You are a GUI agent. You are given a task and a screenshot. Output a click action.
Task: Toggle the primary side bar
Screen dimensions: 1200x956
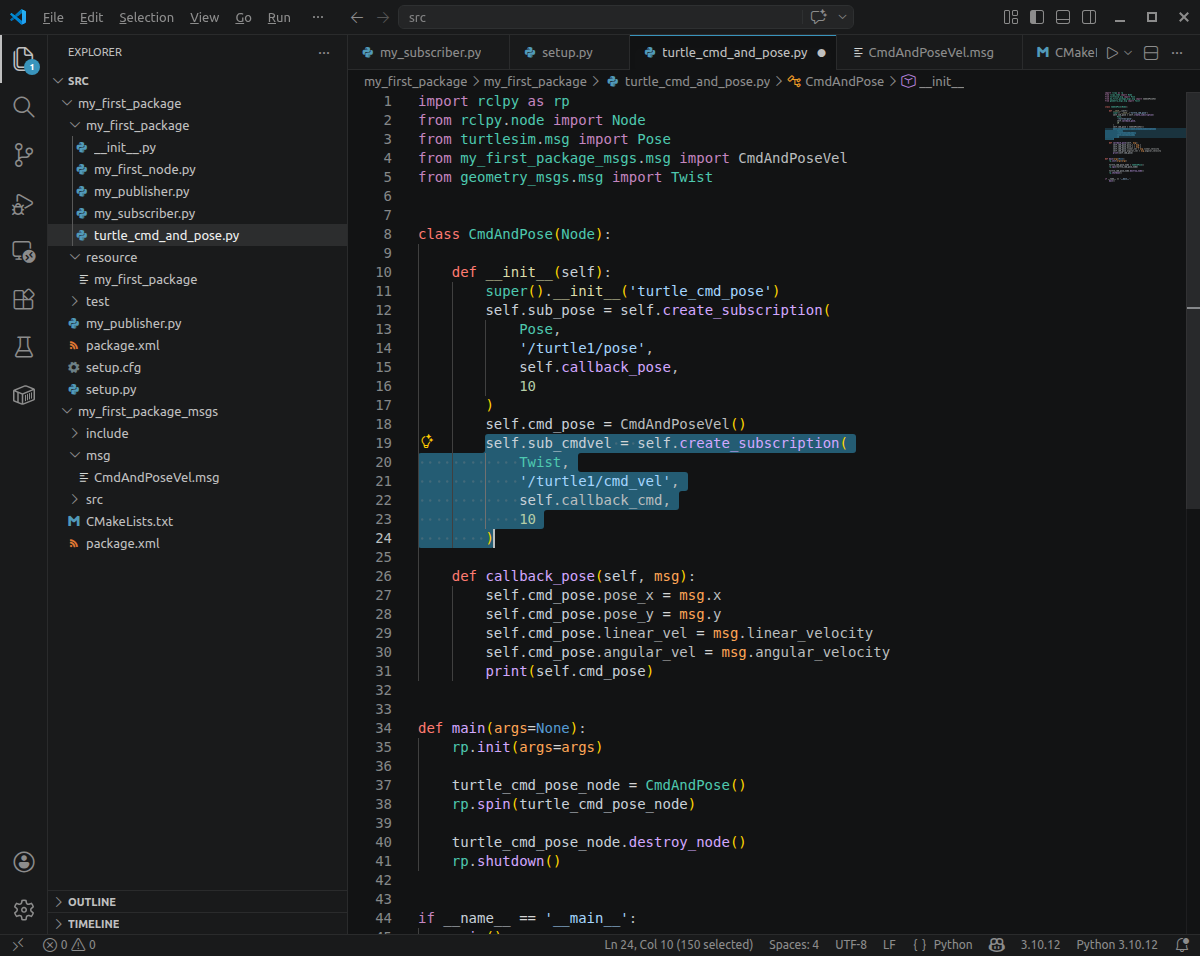point(1037,18)
